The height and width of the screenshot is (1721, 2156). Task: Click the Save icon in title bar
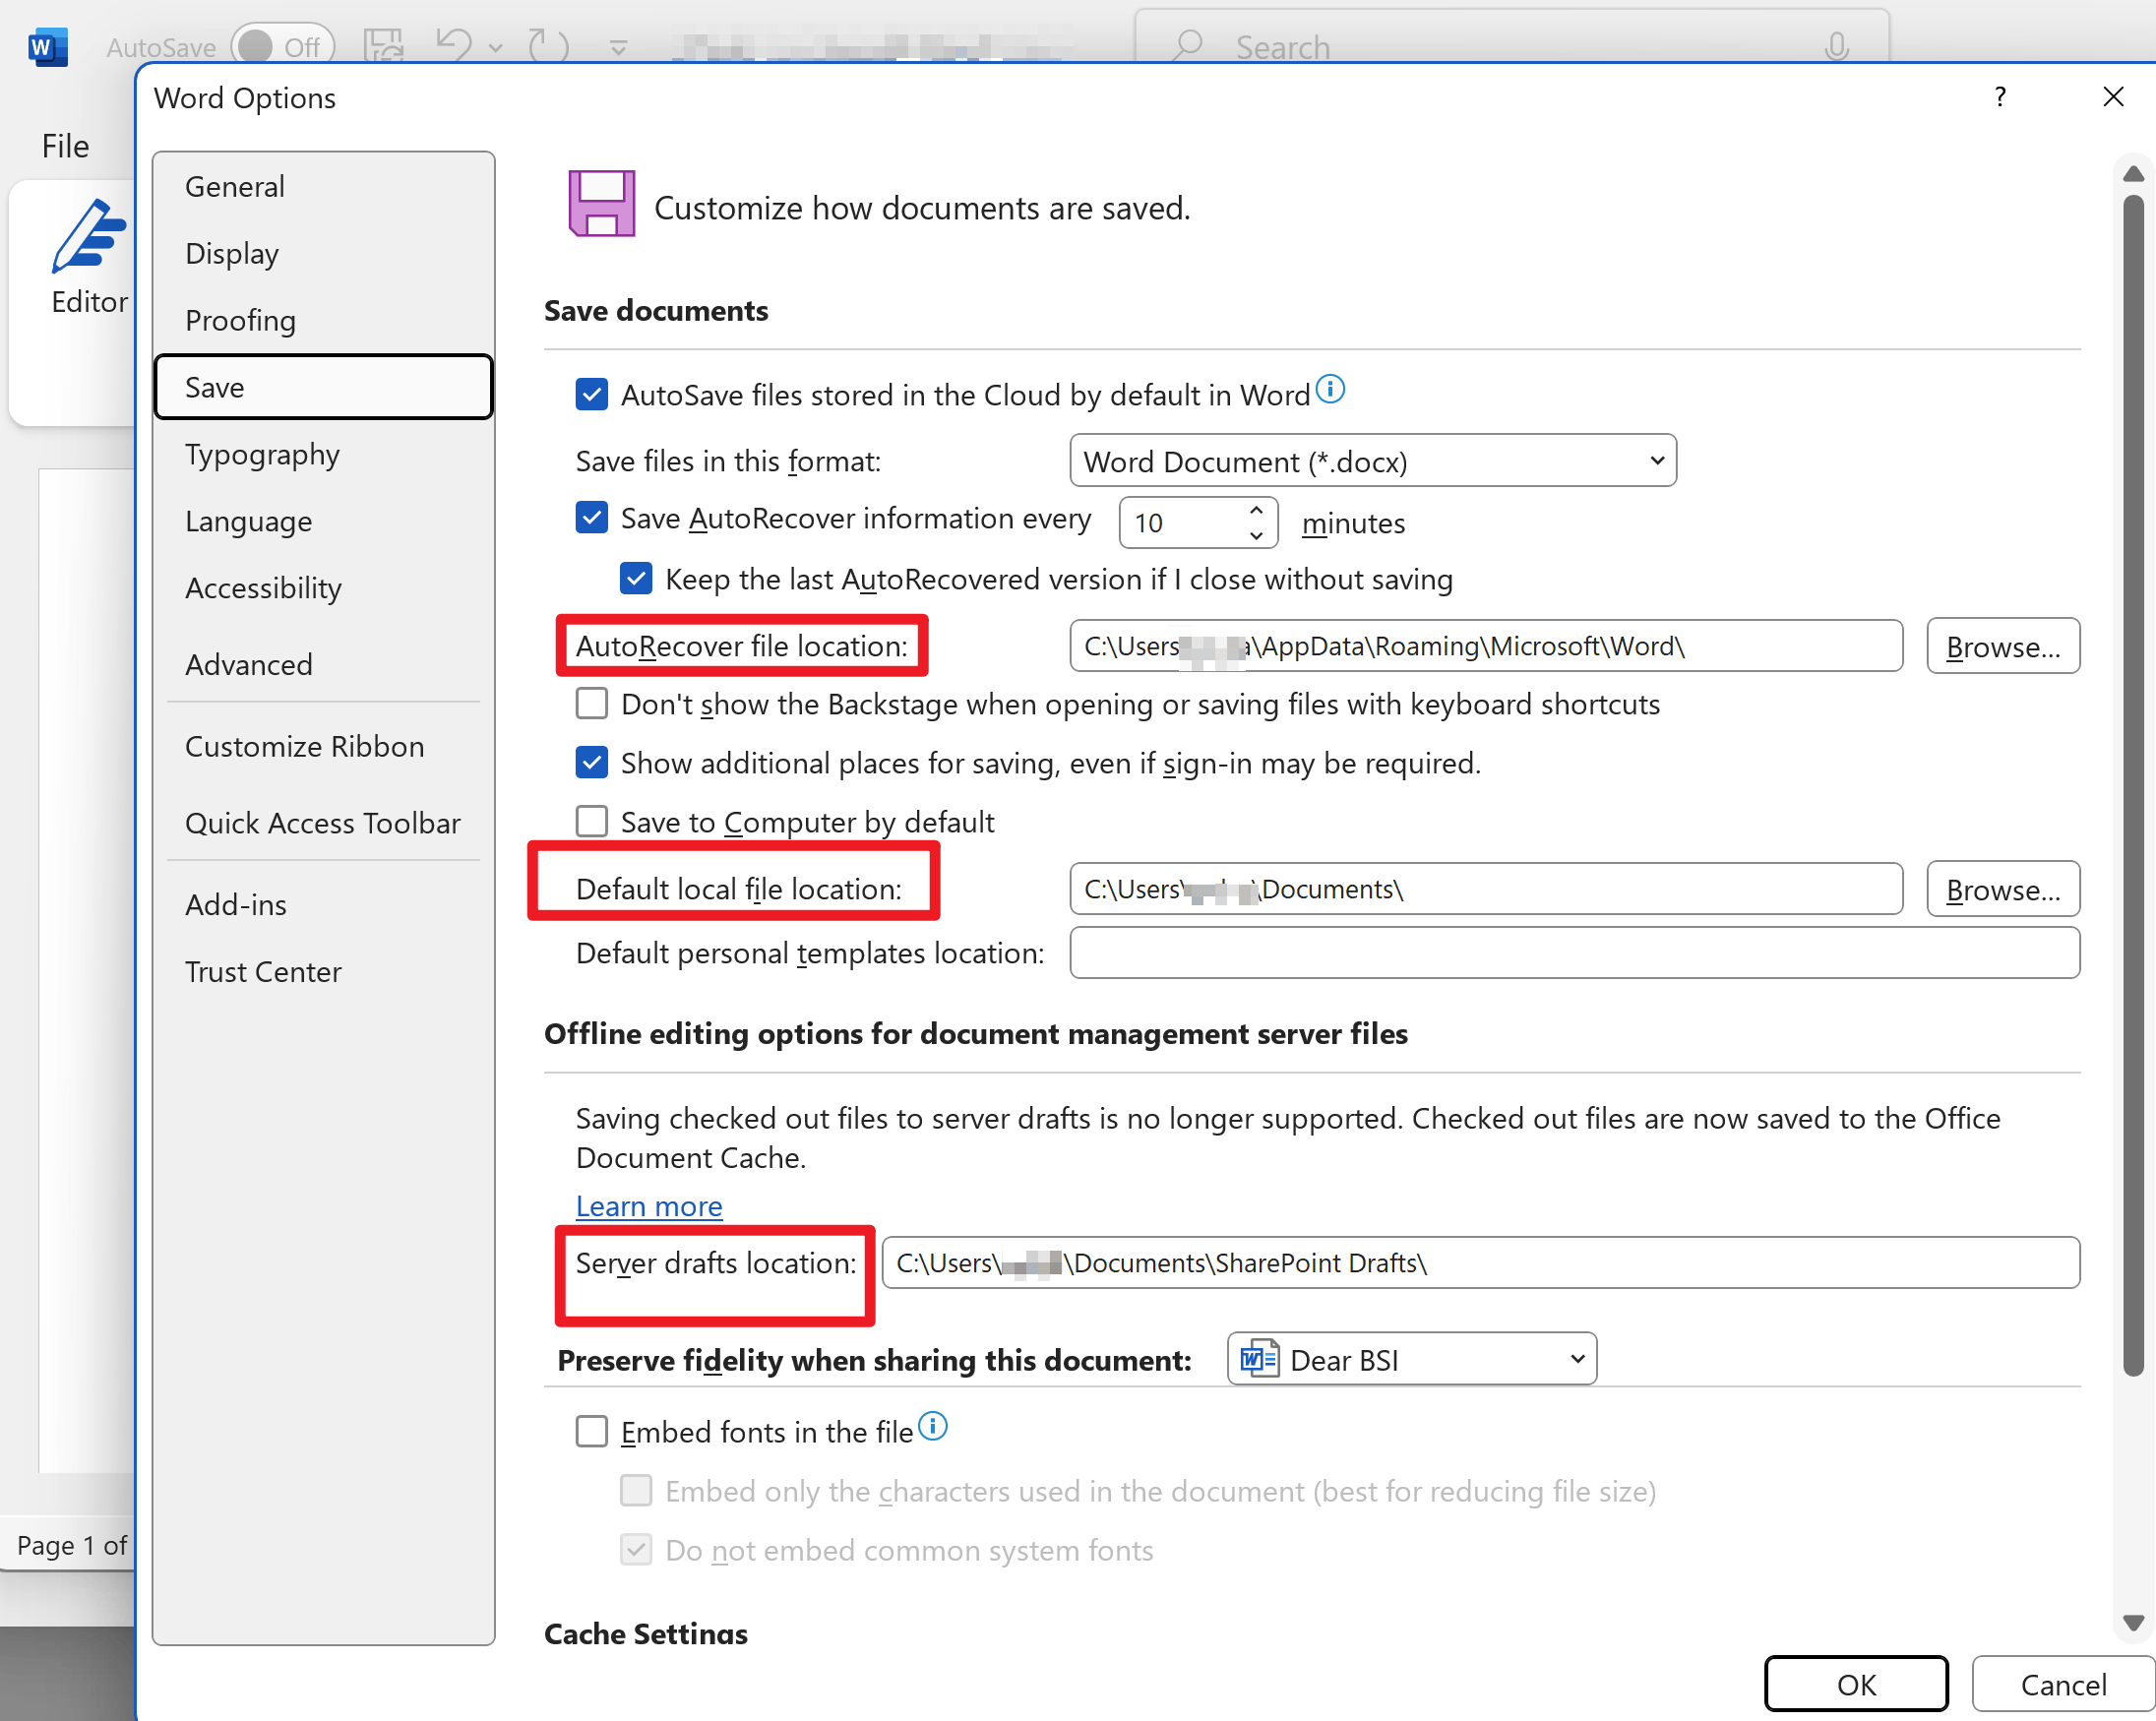[x=384, y=46]
